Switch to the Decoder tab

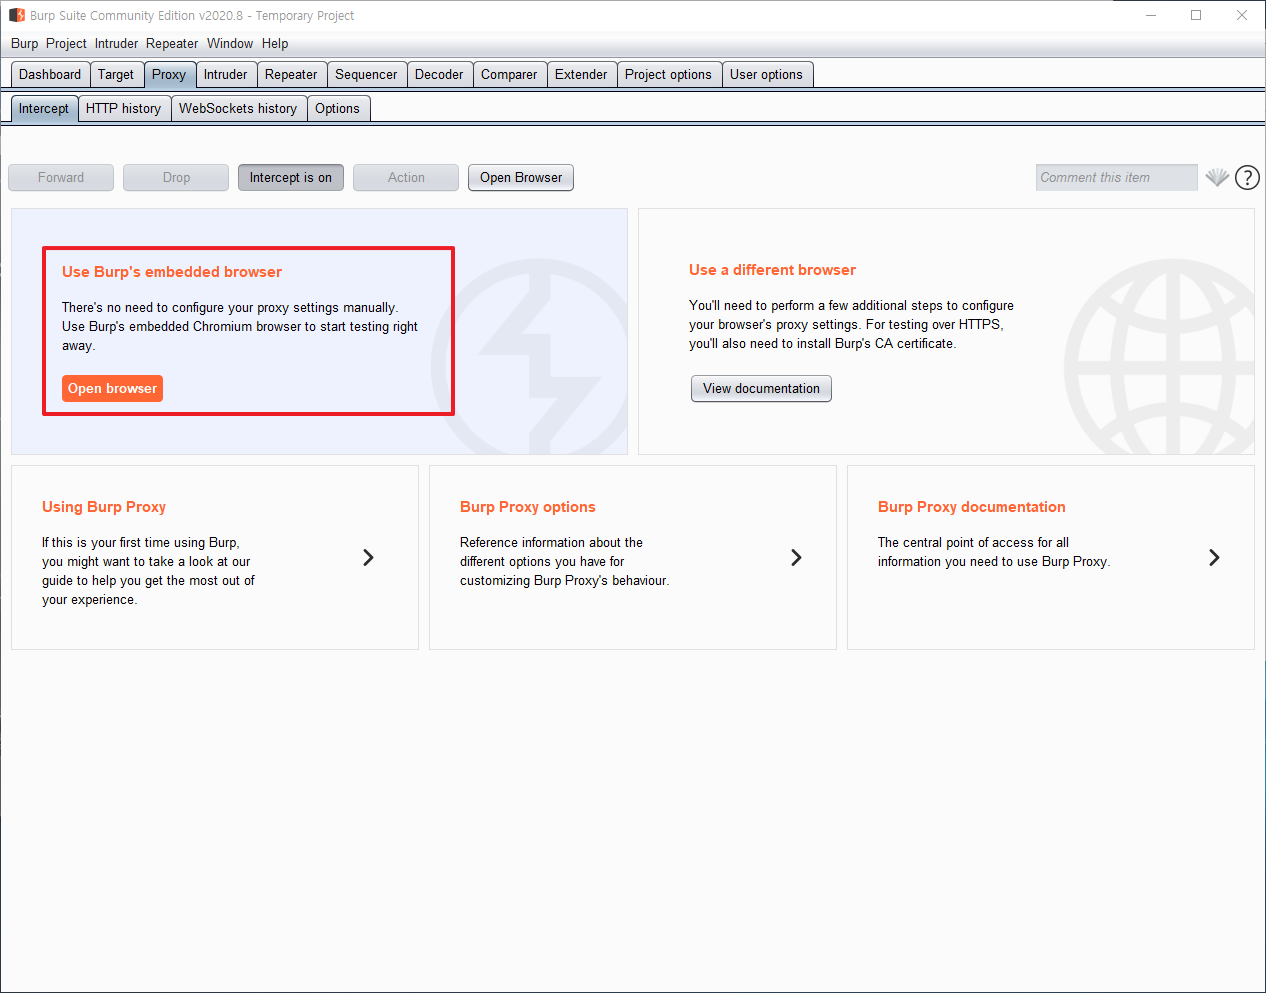click(439, 74)
